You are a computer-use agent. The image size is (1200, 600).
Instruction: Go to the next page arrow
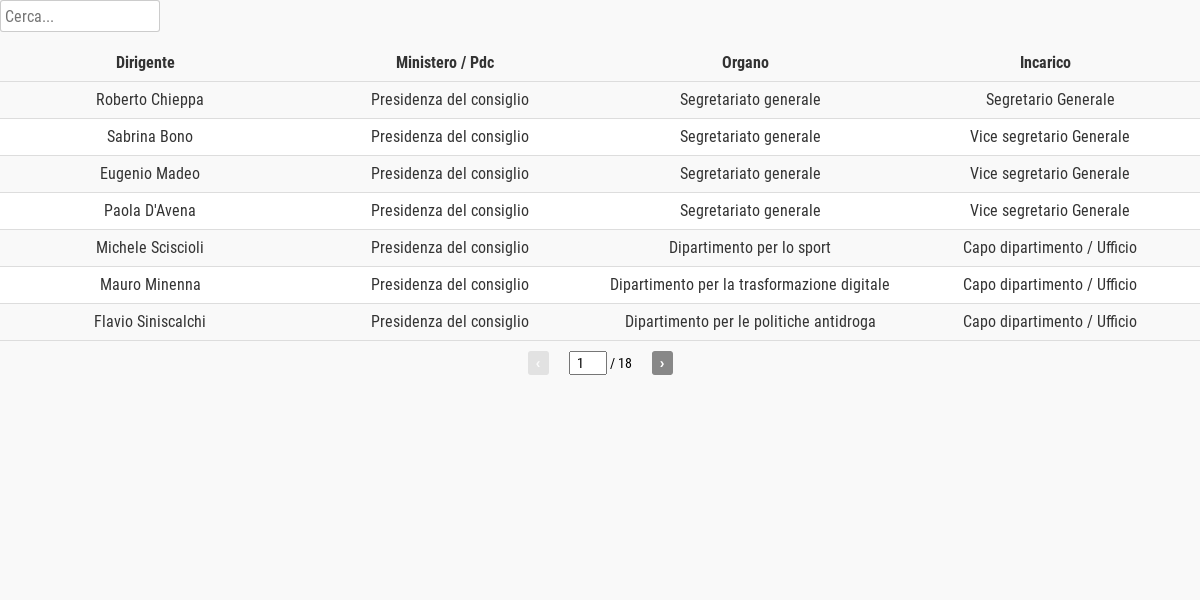coord(662,363)
